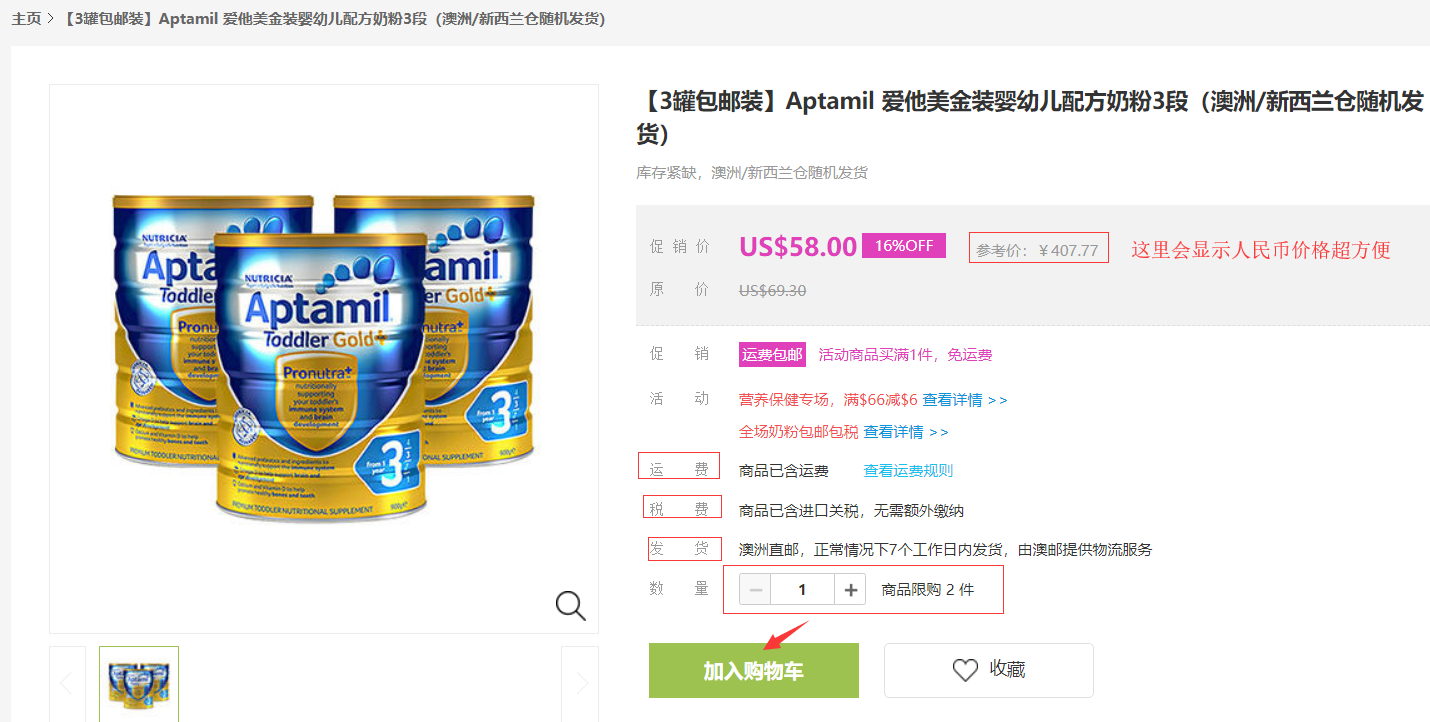Click the 营养保健专场 满$66减$6 promotion text
1430x722 pixels.
point(828,400)
